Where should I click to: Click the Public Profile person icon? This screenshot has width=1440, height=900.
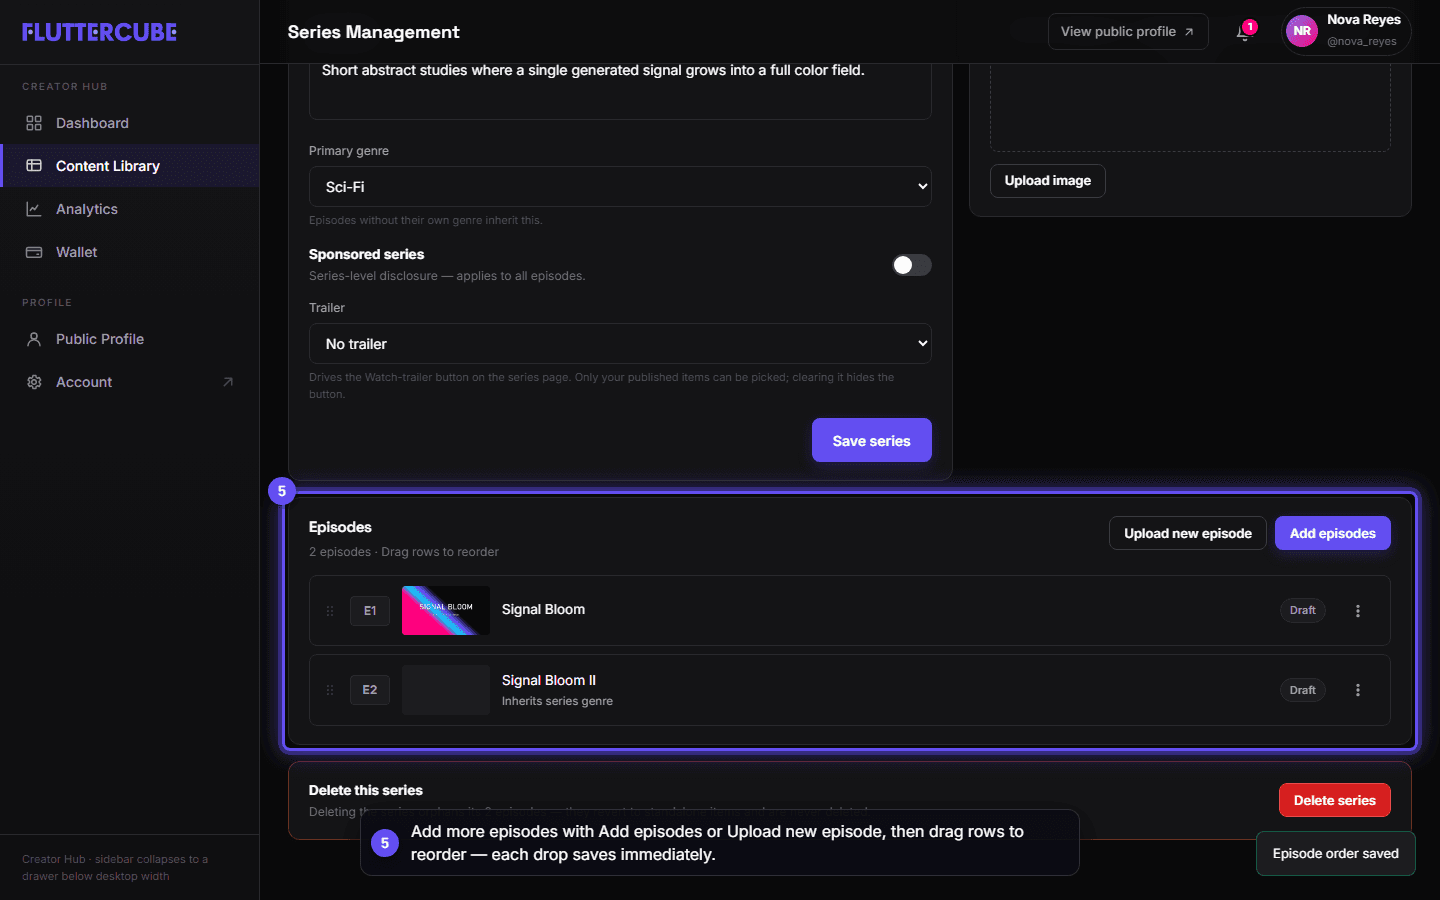[x=34, y=339]
